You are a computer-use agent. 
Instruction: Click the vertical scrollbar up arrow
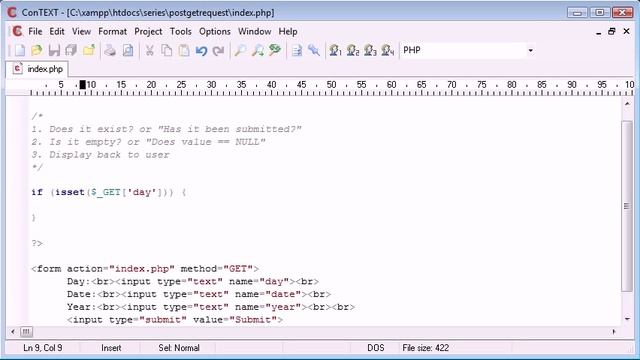[627, 104]
